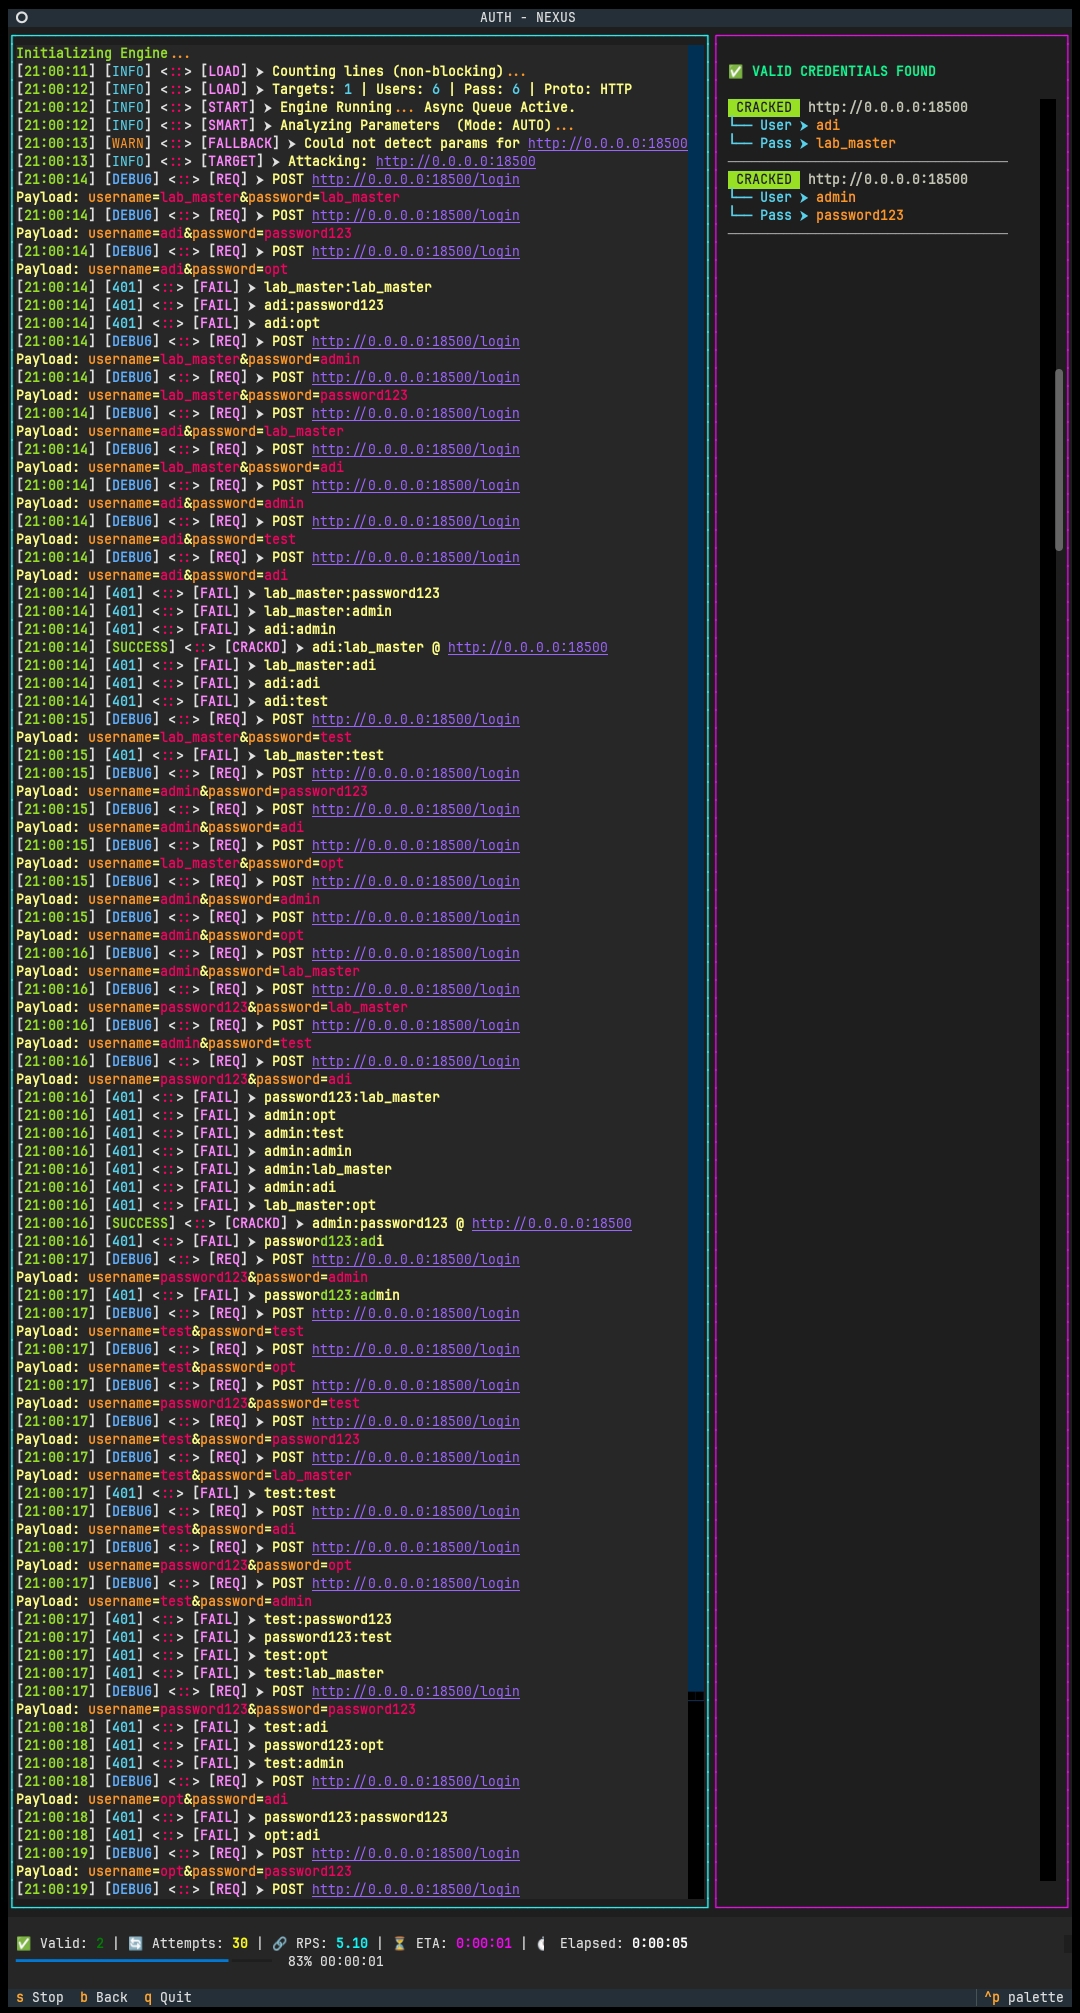Click the 'User > admin' credential row
Image resolution: width=1080 pixels, height=2013 pixels.
[x=792, y=197]
